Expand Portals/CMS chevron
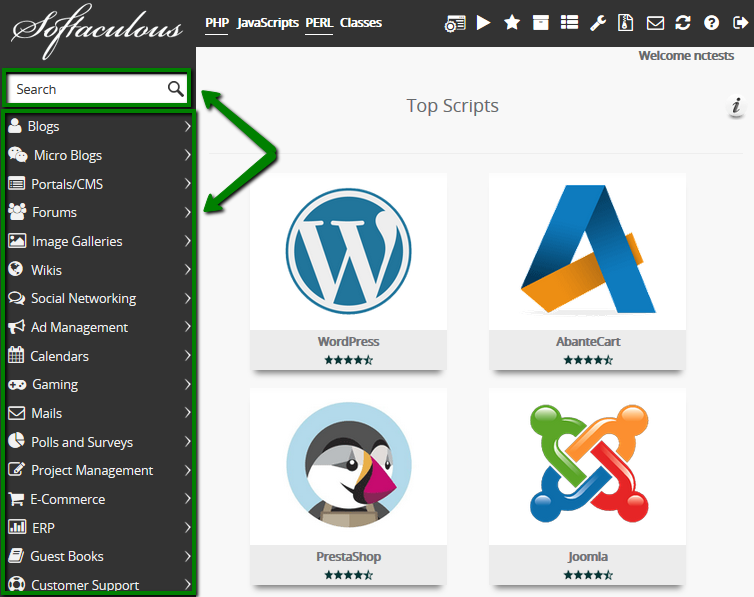 pos(188,184)
